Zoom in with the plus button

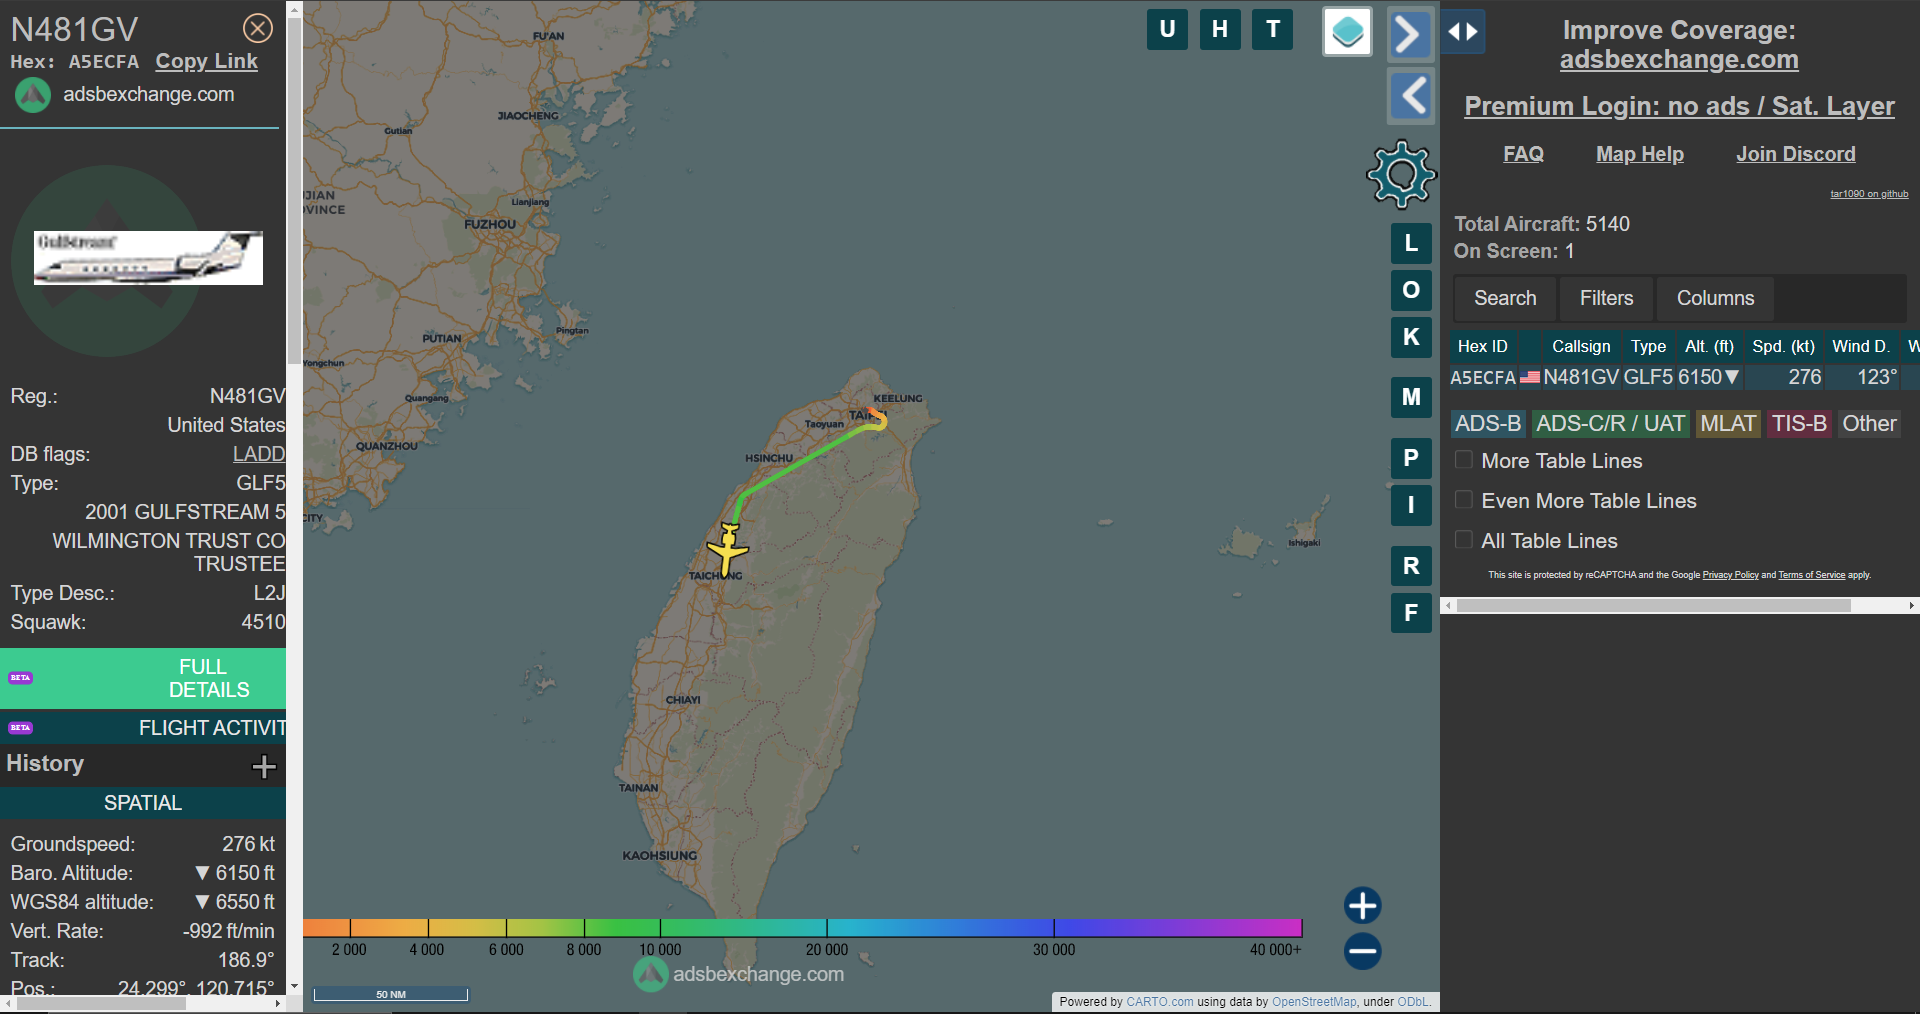pos(1362,905)
